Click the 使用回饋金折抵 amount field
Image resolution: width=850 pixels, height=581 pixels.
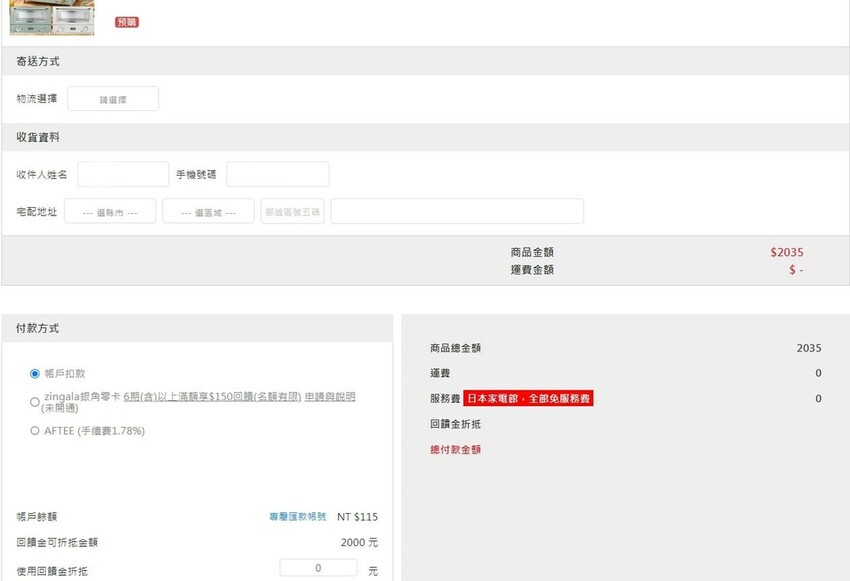[x=318, y=568]
